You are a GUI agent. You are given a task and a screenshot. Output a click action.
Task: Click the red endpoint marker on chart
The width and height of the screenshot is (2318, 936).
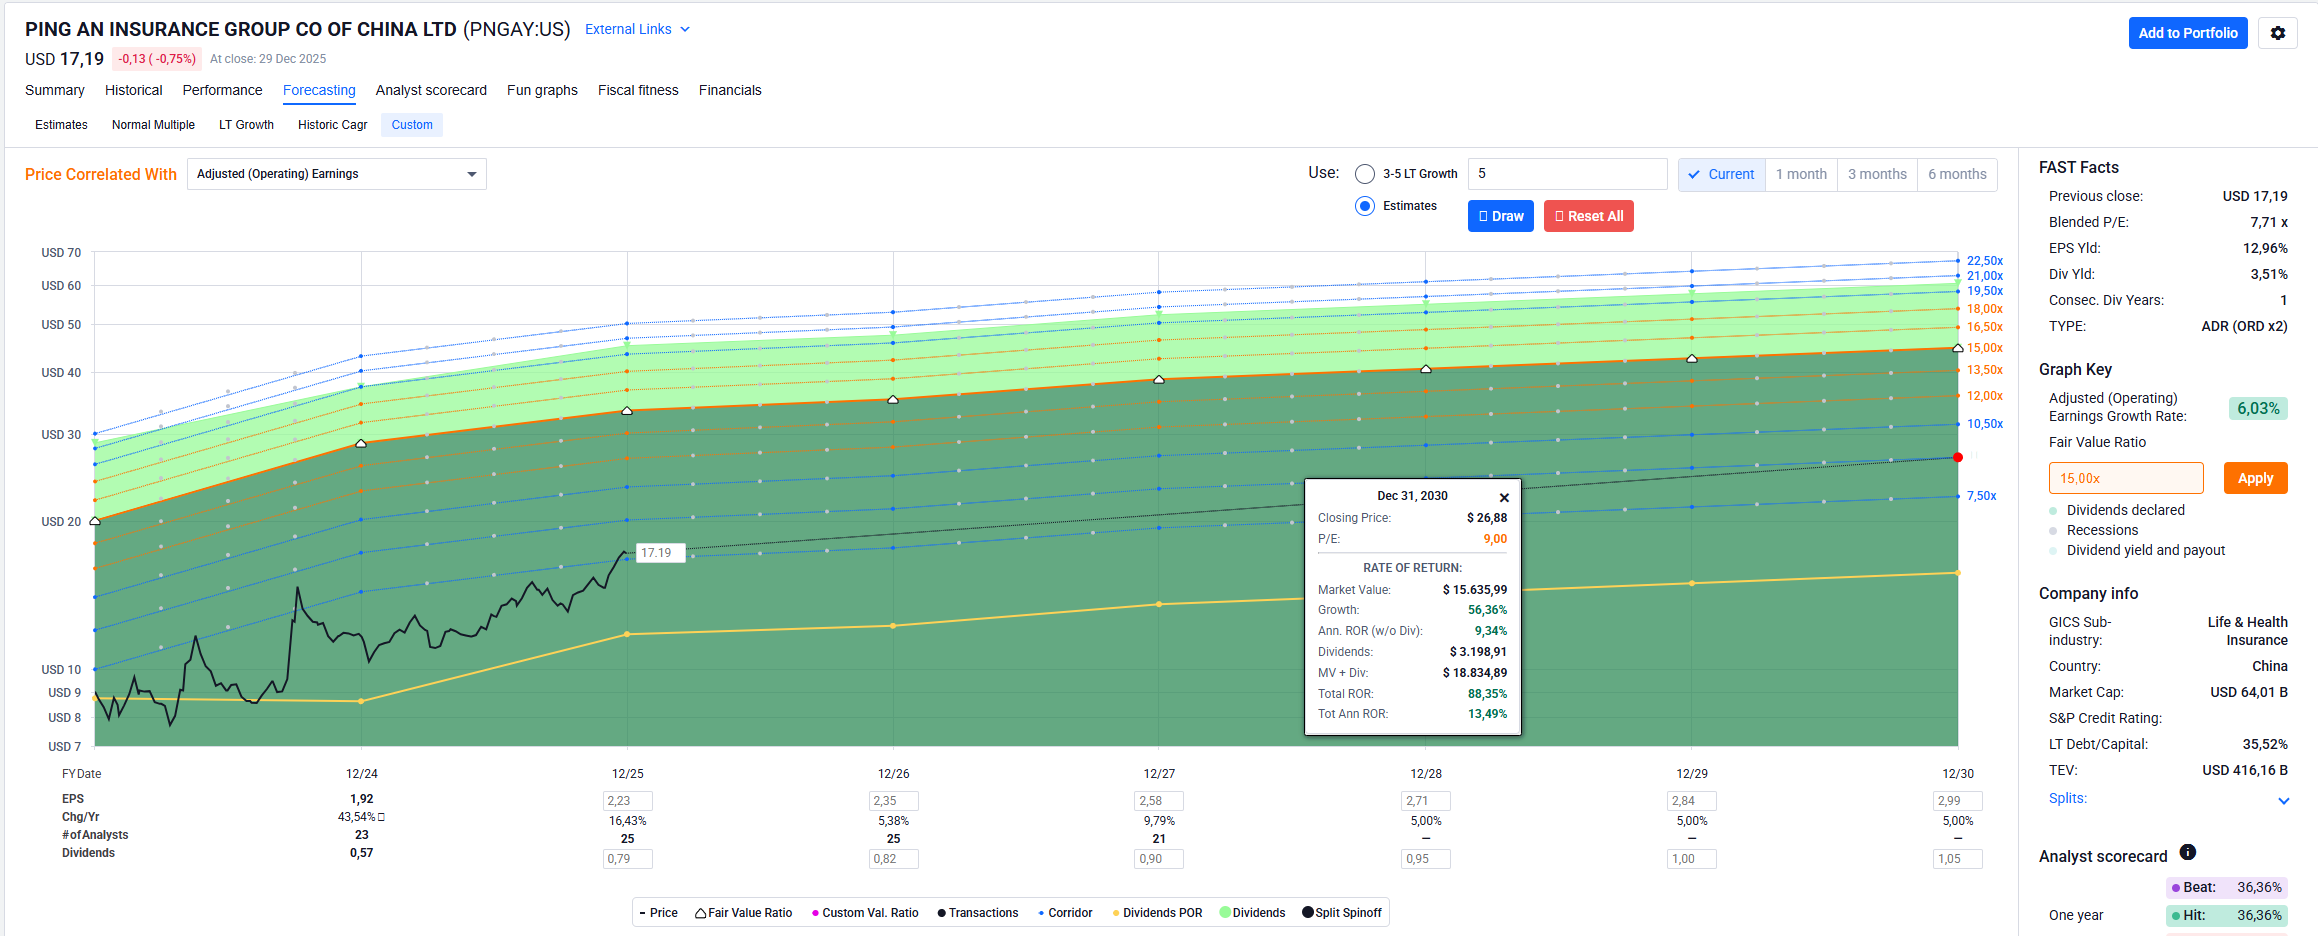click(1958, 457)
